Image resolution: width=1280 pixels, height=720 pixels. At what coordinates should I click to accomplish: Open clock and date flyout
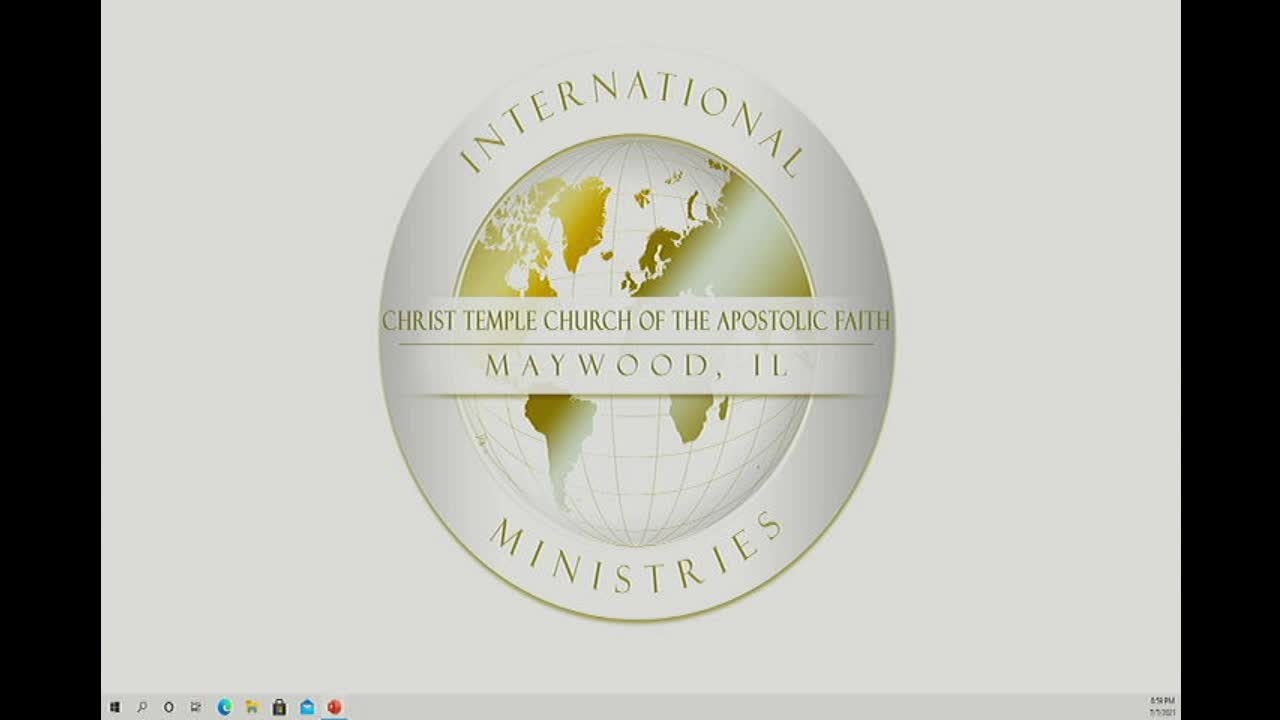(1162, 707)
